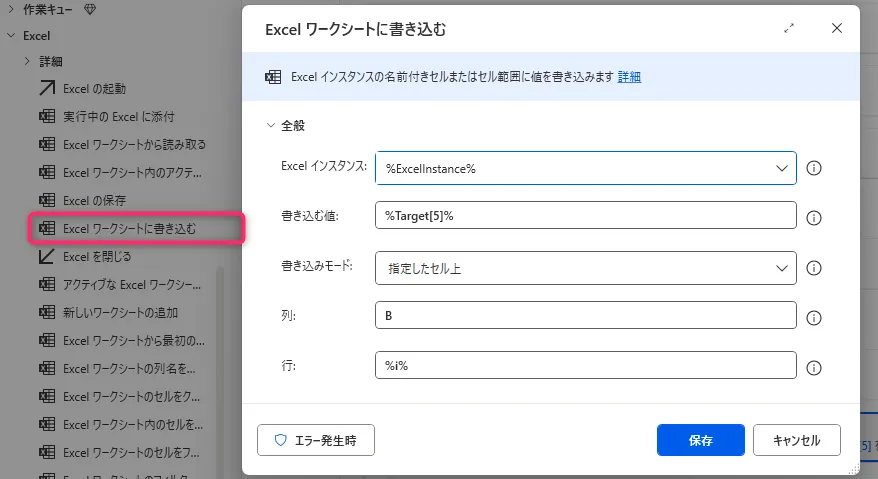The image size is (878, 479).
Task: Click the エラー発生時 button
Action: 315,440
